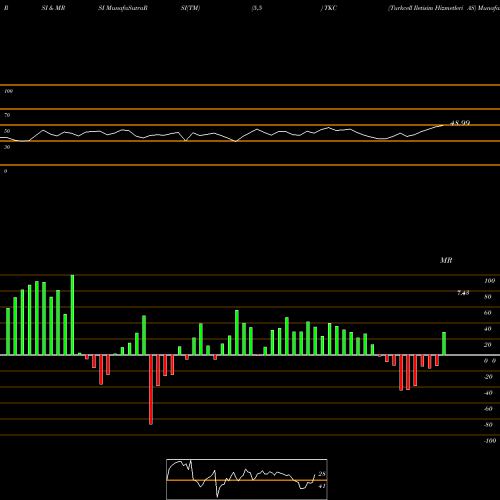Click value 28 in the mini chart
500x500 pixels.
coord(322,474)
